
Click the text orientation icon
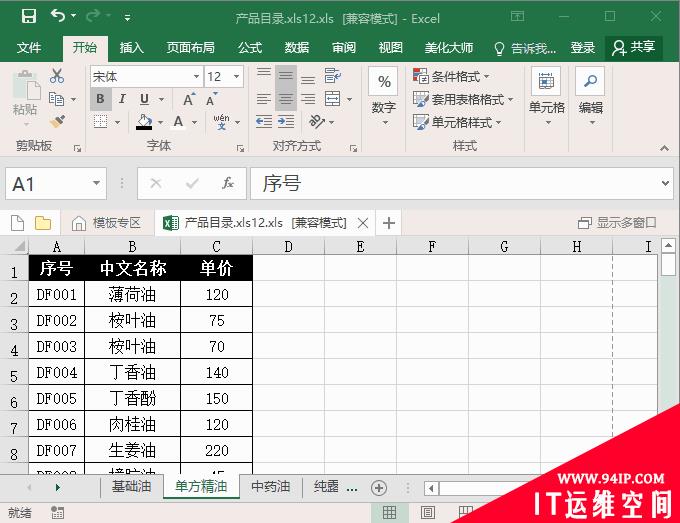click(x=317, y=122)
